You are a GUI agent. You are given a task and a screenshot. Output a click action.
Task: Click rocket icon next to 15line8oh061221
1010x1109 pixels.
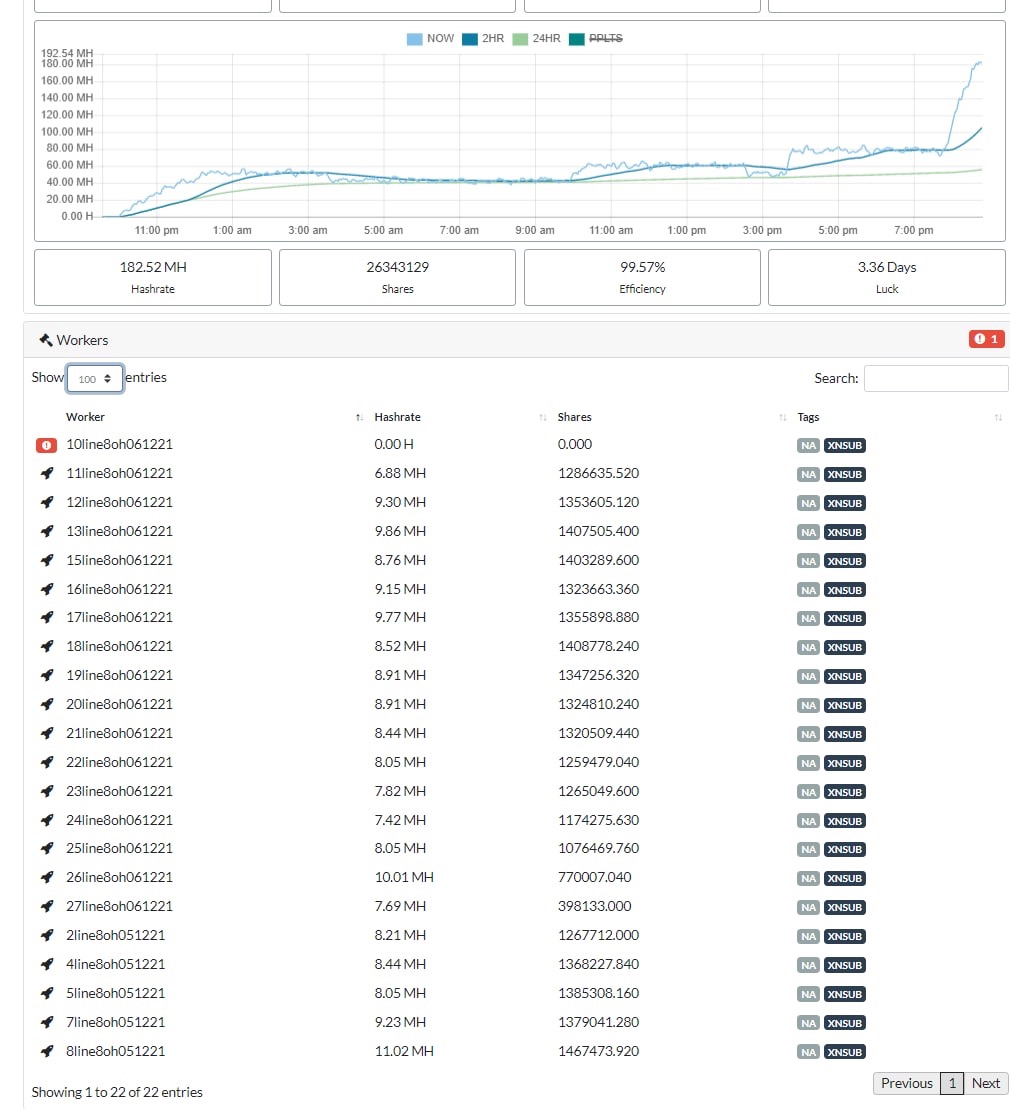click(47, 561)
